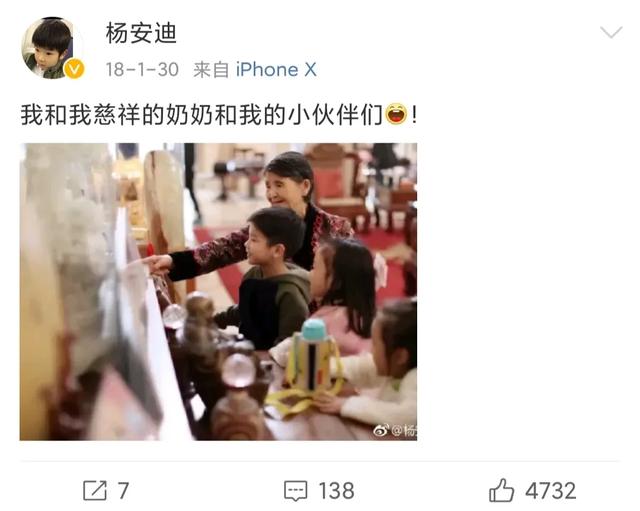Expand the post options chevron
The width and height of the screenshot is (640, 511).
pos(611,32)
